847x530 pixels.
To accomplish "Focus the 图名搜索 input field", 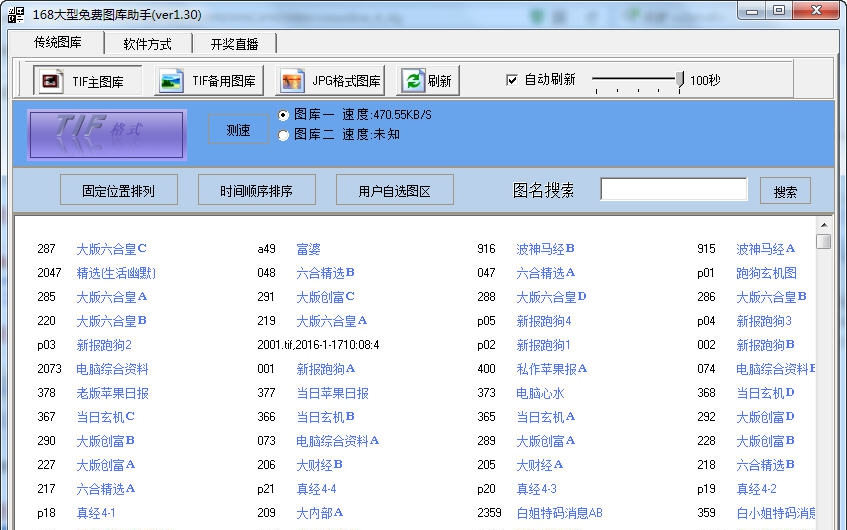I will click(674, 189).
